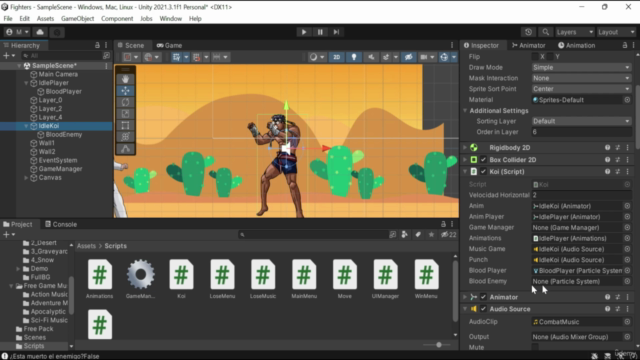Screen dimensions: 640x360
Task: Open Rigidbody 2D preset settings icon
Action: [618, 147]
